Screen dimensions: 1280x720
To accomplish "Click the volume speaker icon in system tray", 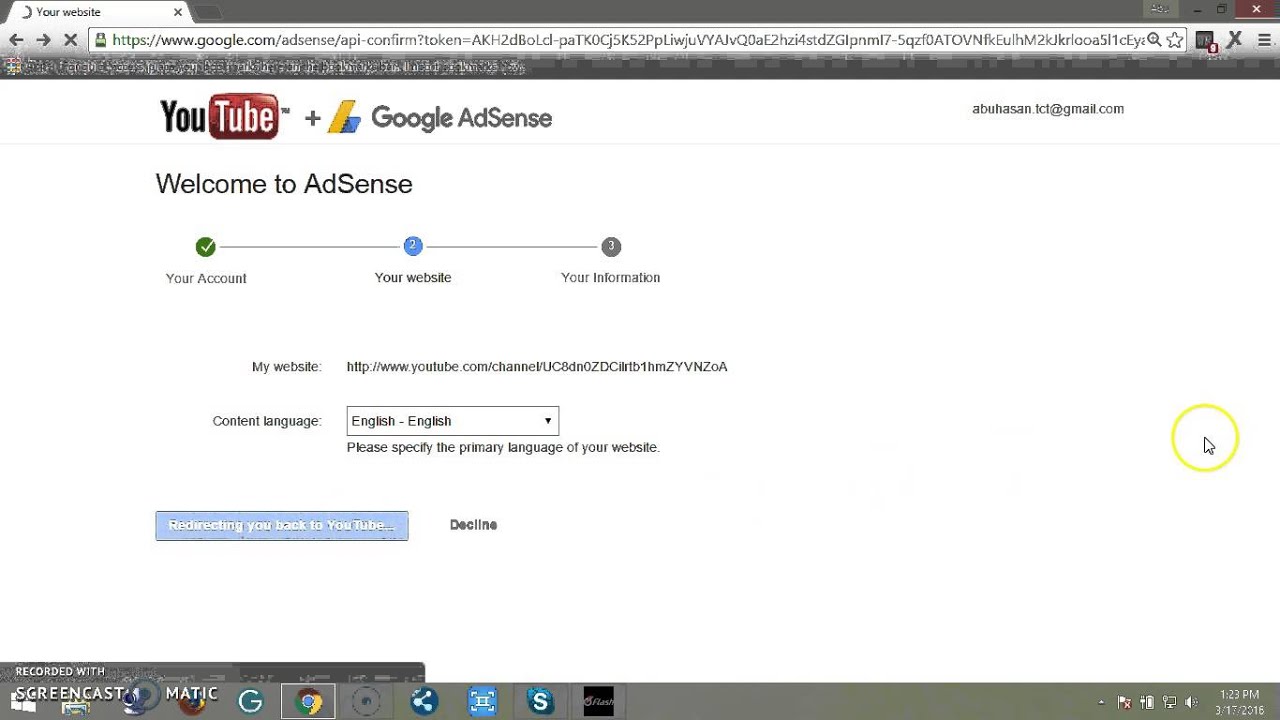I will [x=1191, y=702].
